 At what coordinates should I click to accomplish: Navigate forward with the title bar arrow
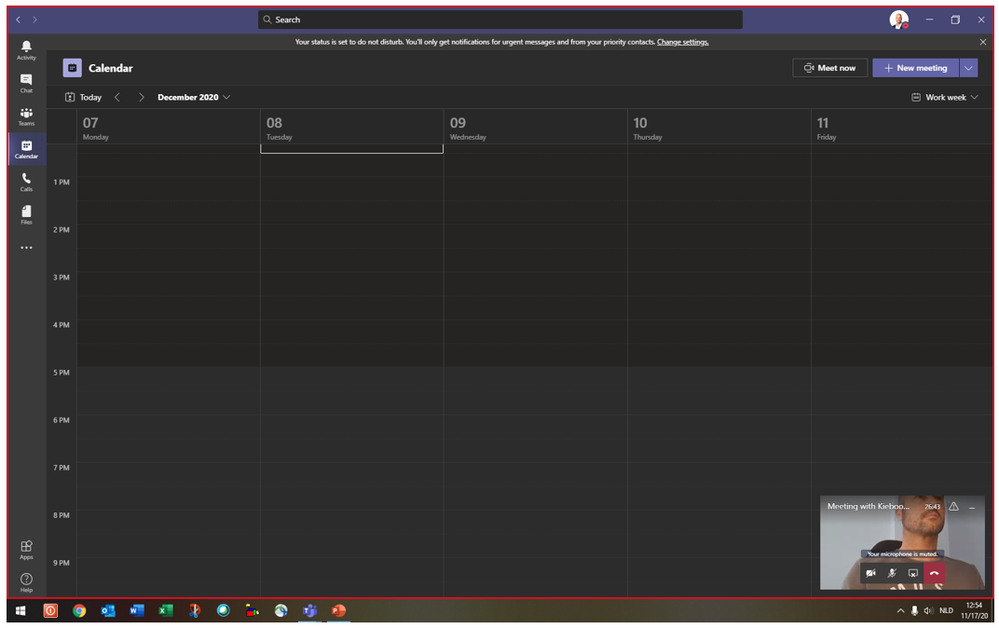pos(34,20)
